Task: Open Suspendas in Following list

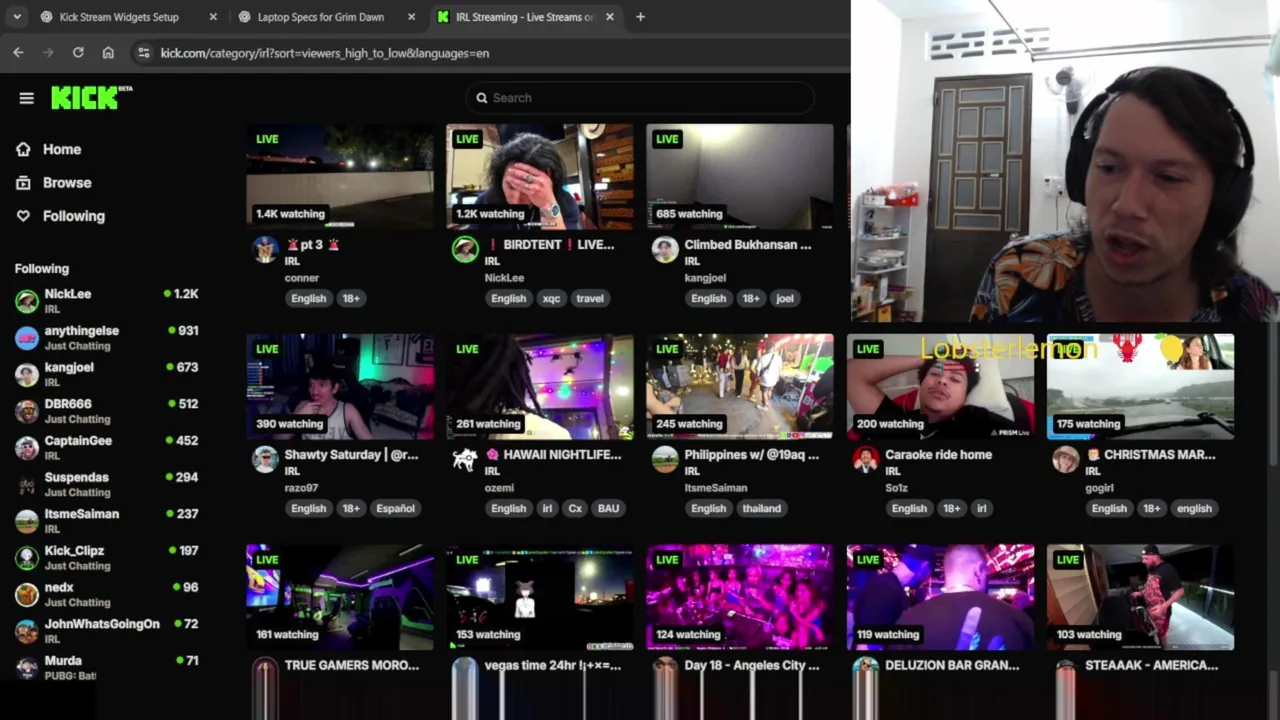Action: (106, 484)
